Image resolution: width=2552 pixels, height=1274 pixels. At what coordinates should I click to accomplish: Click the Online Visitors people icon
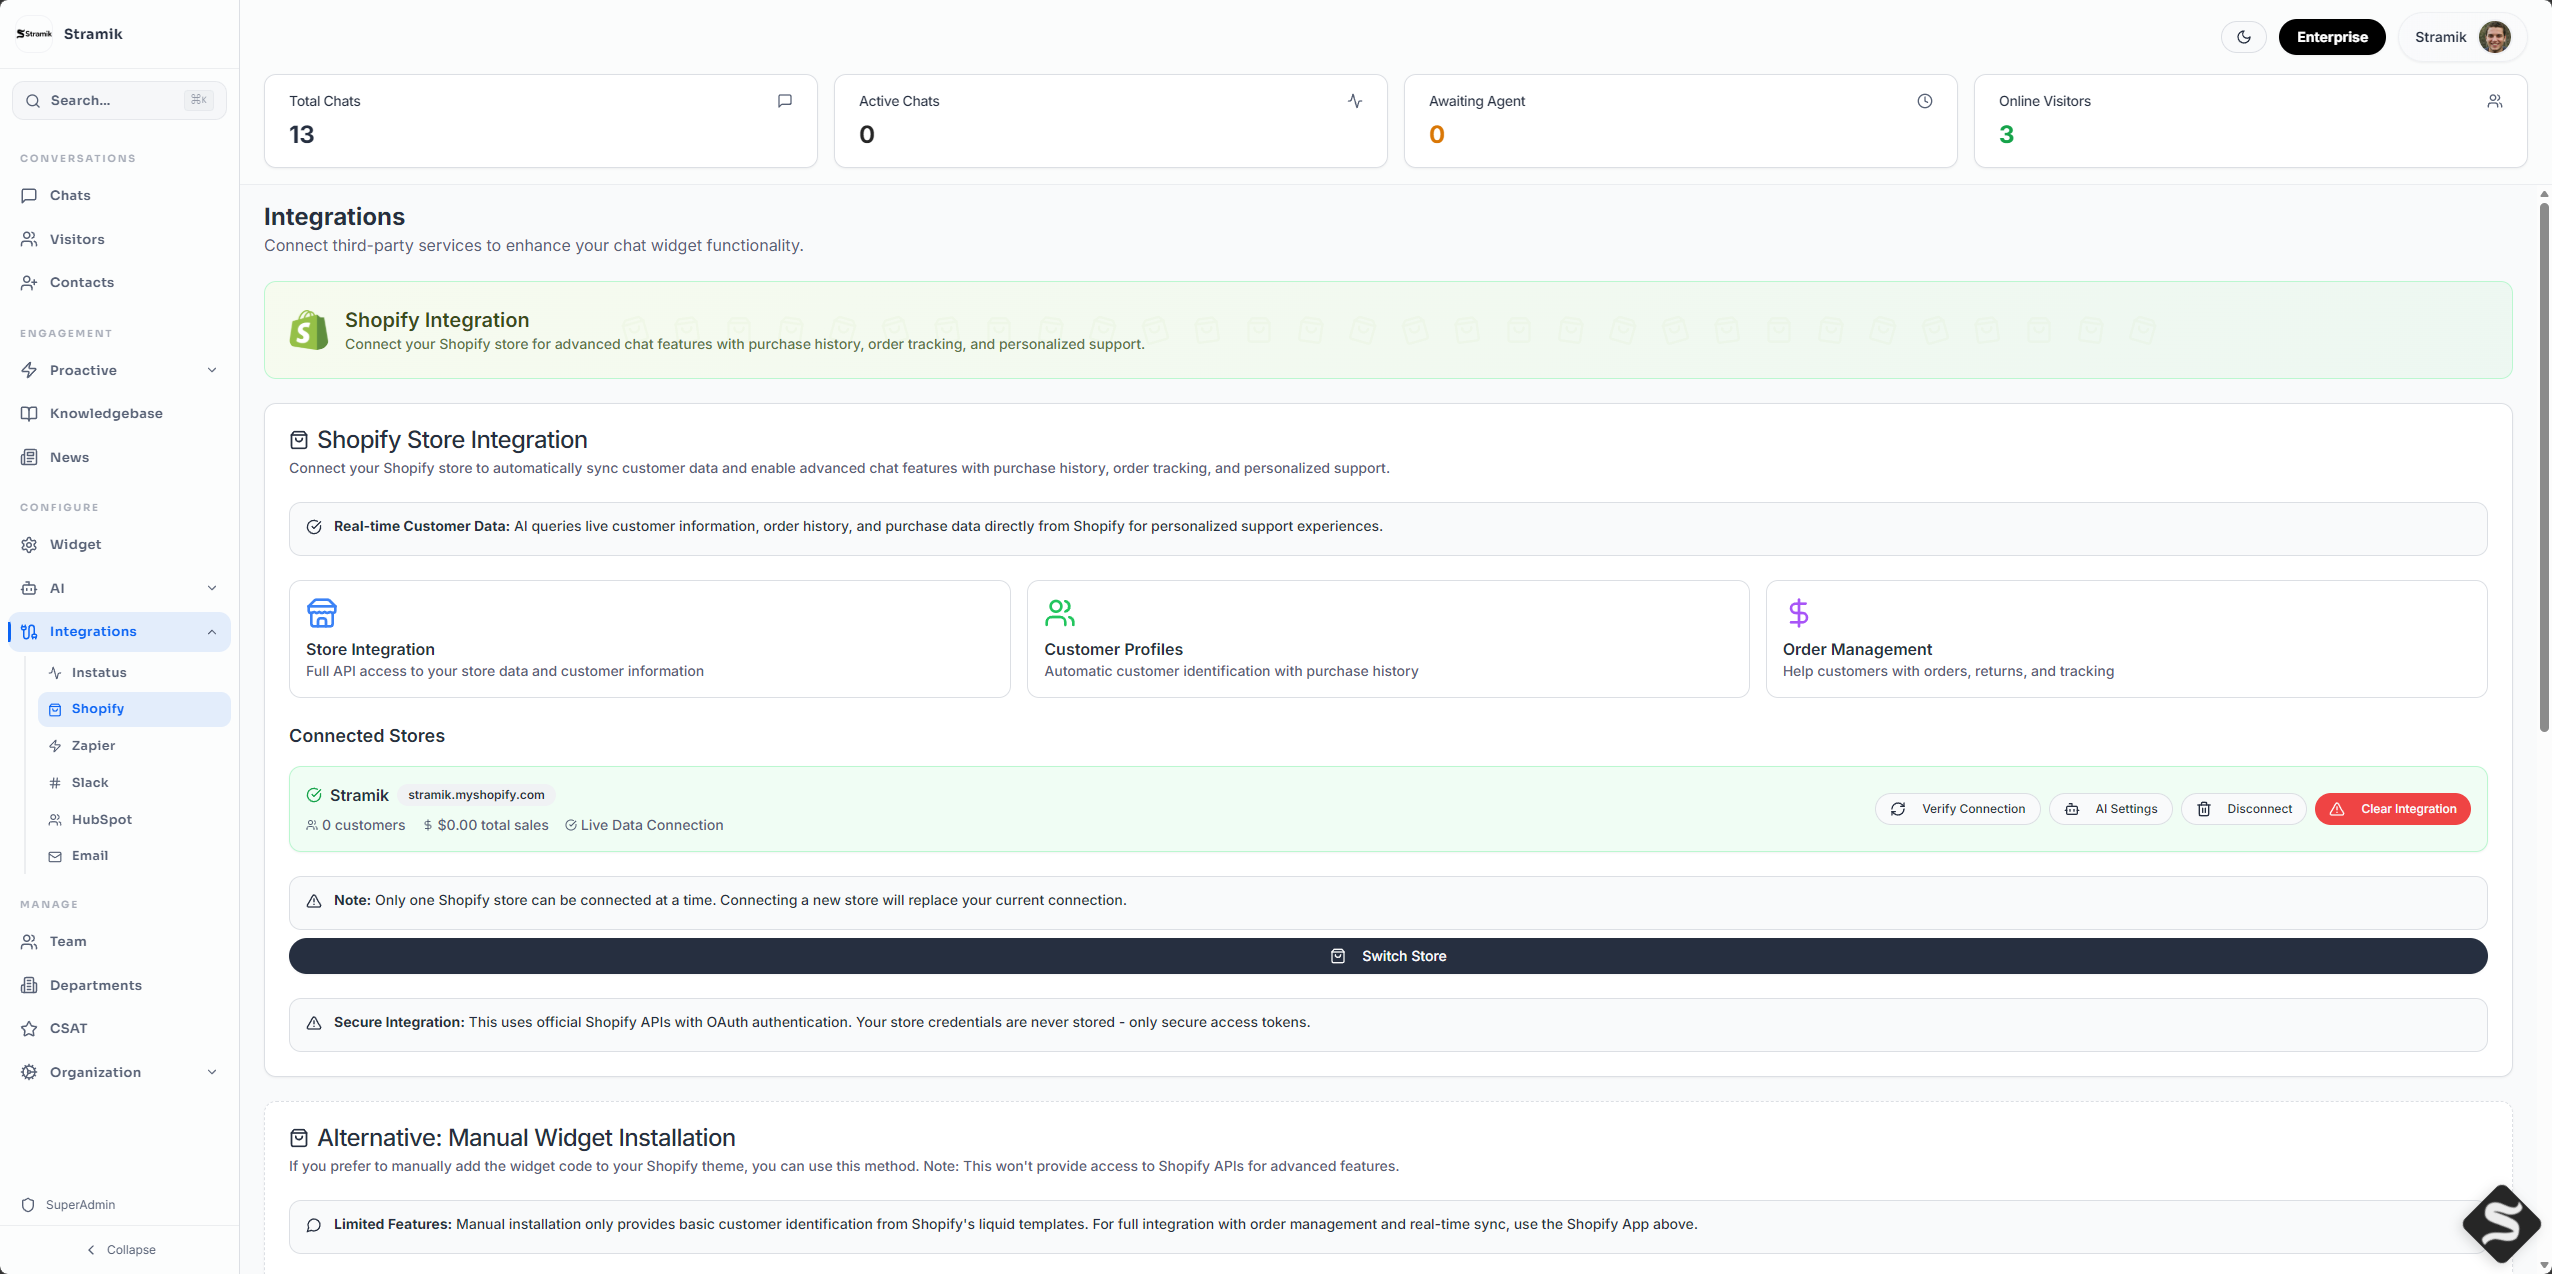(x=2494, y=101)
